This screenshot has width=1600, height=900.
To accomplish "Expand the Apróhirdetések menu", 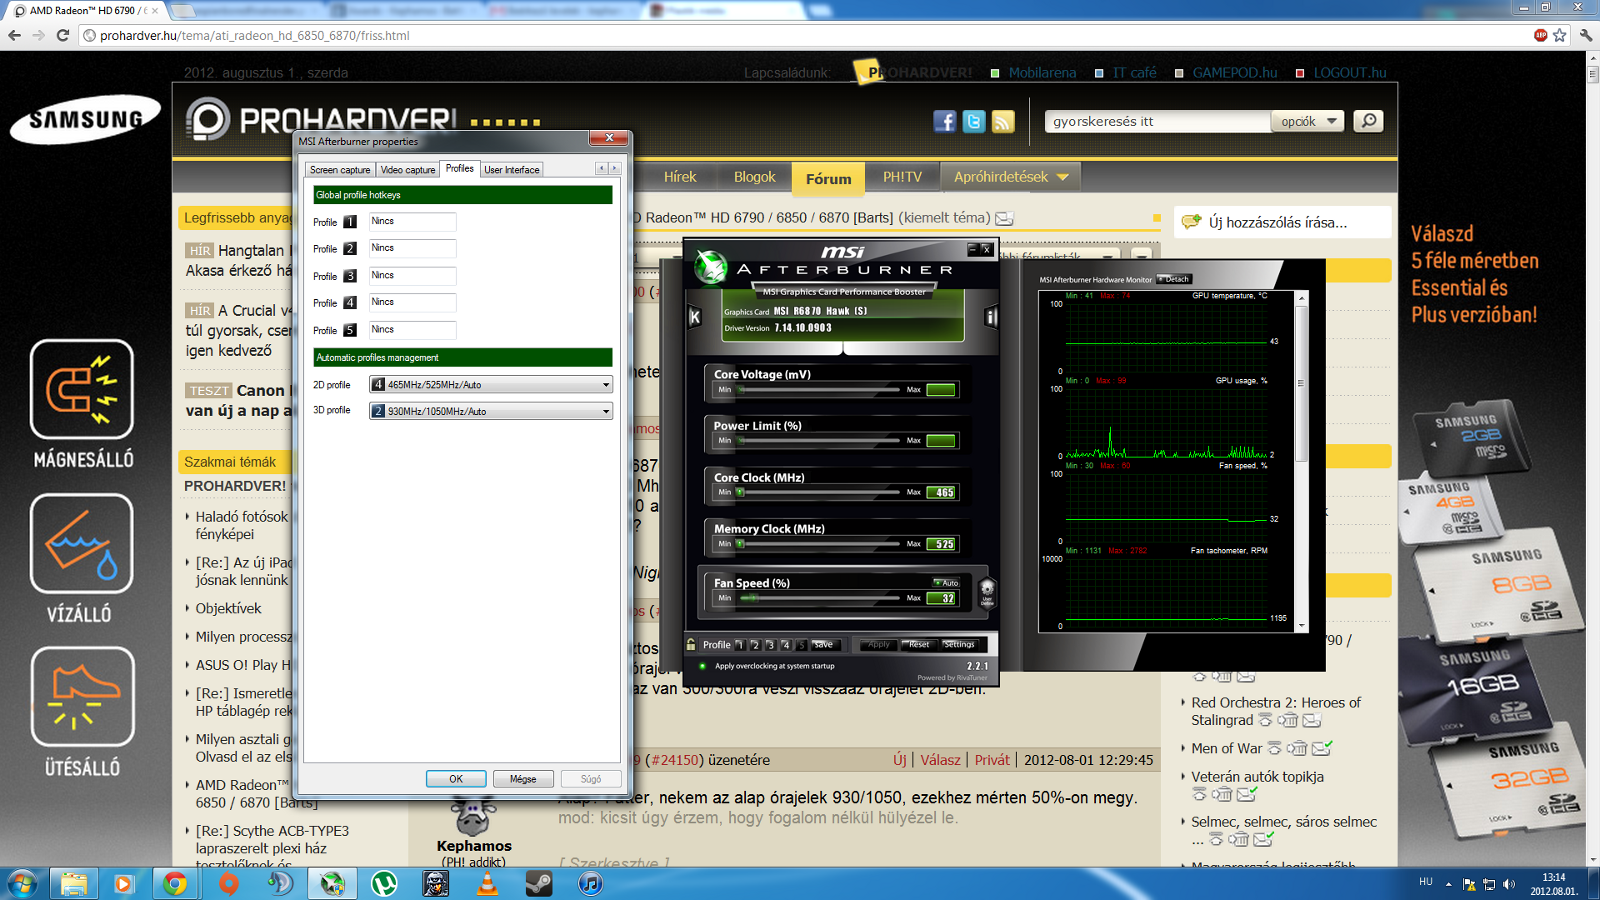I will click(1011, 177).
